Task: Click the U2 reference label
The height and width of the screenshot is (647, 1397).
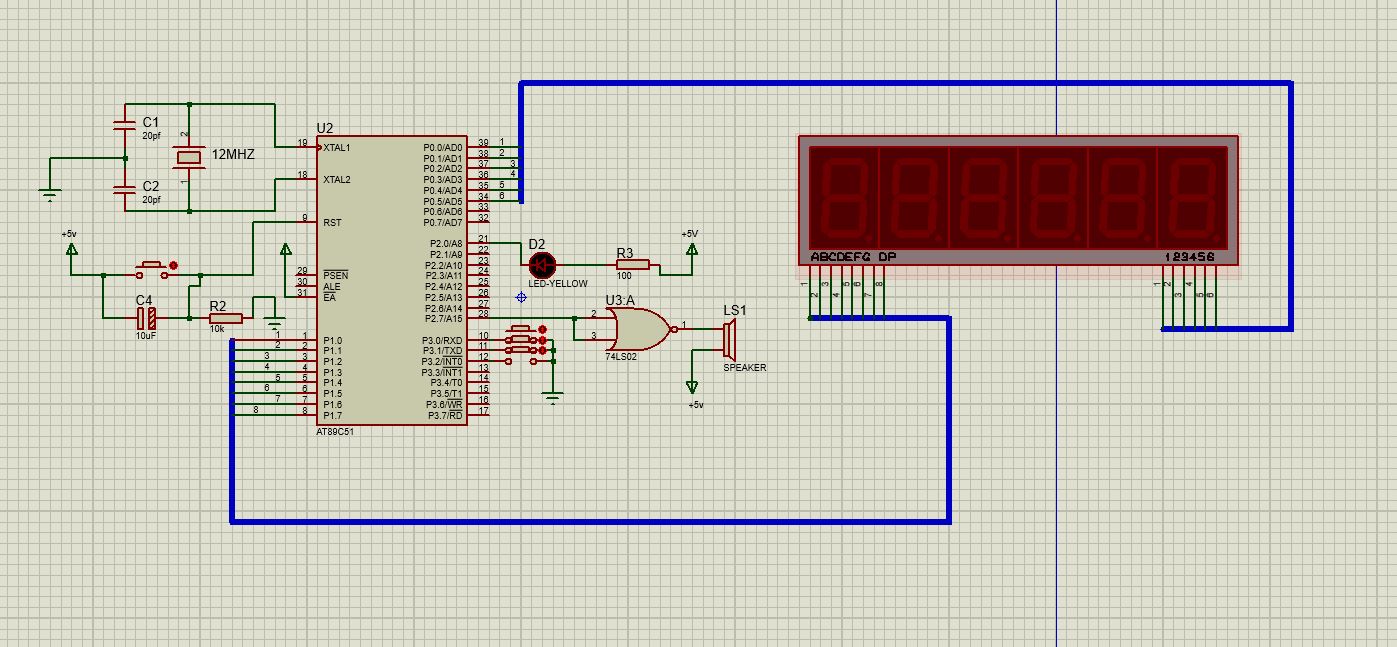Action: (325, 128)
